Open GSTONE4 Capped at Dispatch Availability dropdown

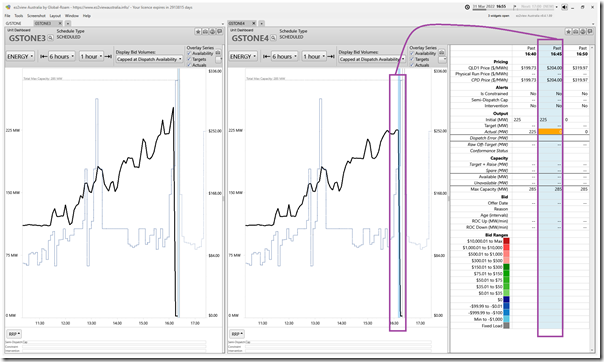click(x=372, y=59)
